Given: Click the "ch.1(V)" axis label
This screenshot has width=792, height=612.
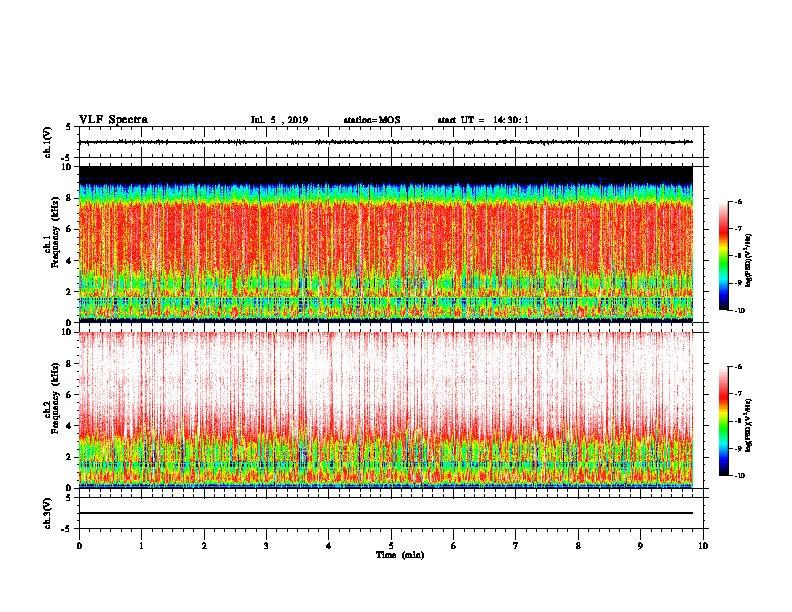Looking at the screenshot, I should tap(47, 142).
